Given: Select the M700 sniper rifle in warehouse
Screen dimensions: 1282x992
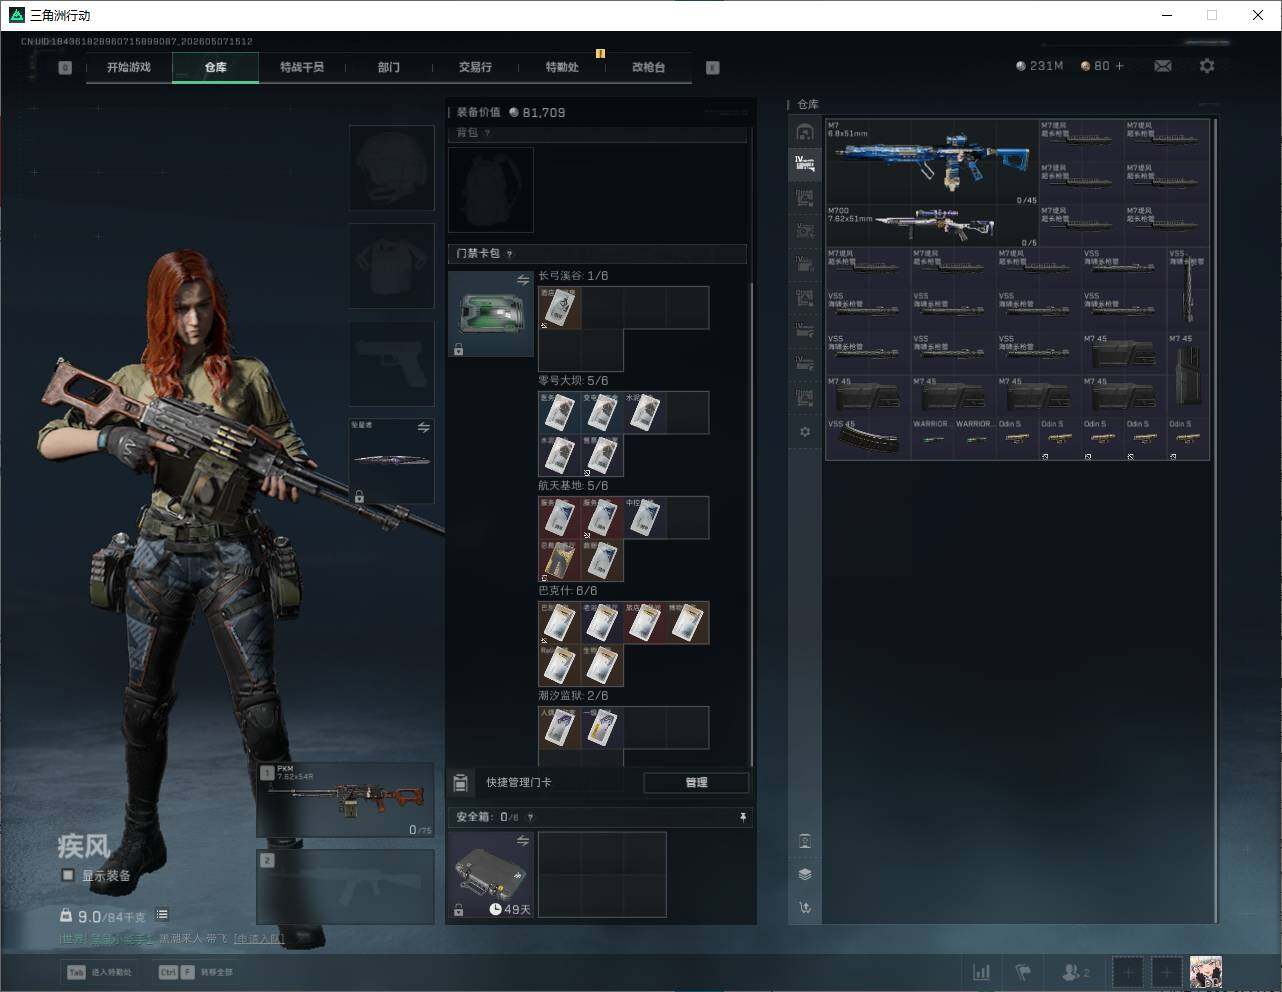Looking at the screenshot, I should [932, 226].
